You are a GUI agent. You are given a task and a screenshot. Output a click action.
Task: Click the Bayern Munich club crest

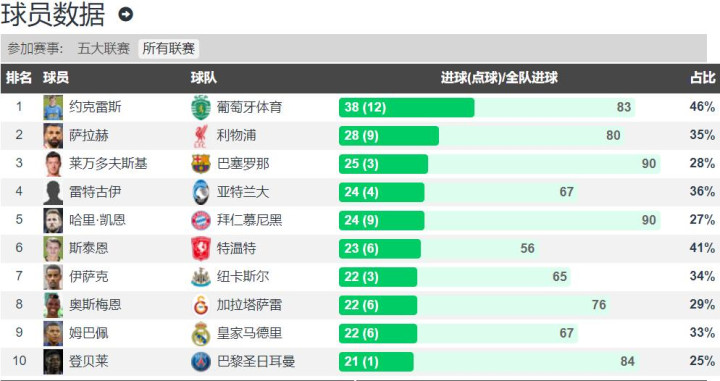201,220
